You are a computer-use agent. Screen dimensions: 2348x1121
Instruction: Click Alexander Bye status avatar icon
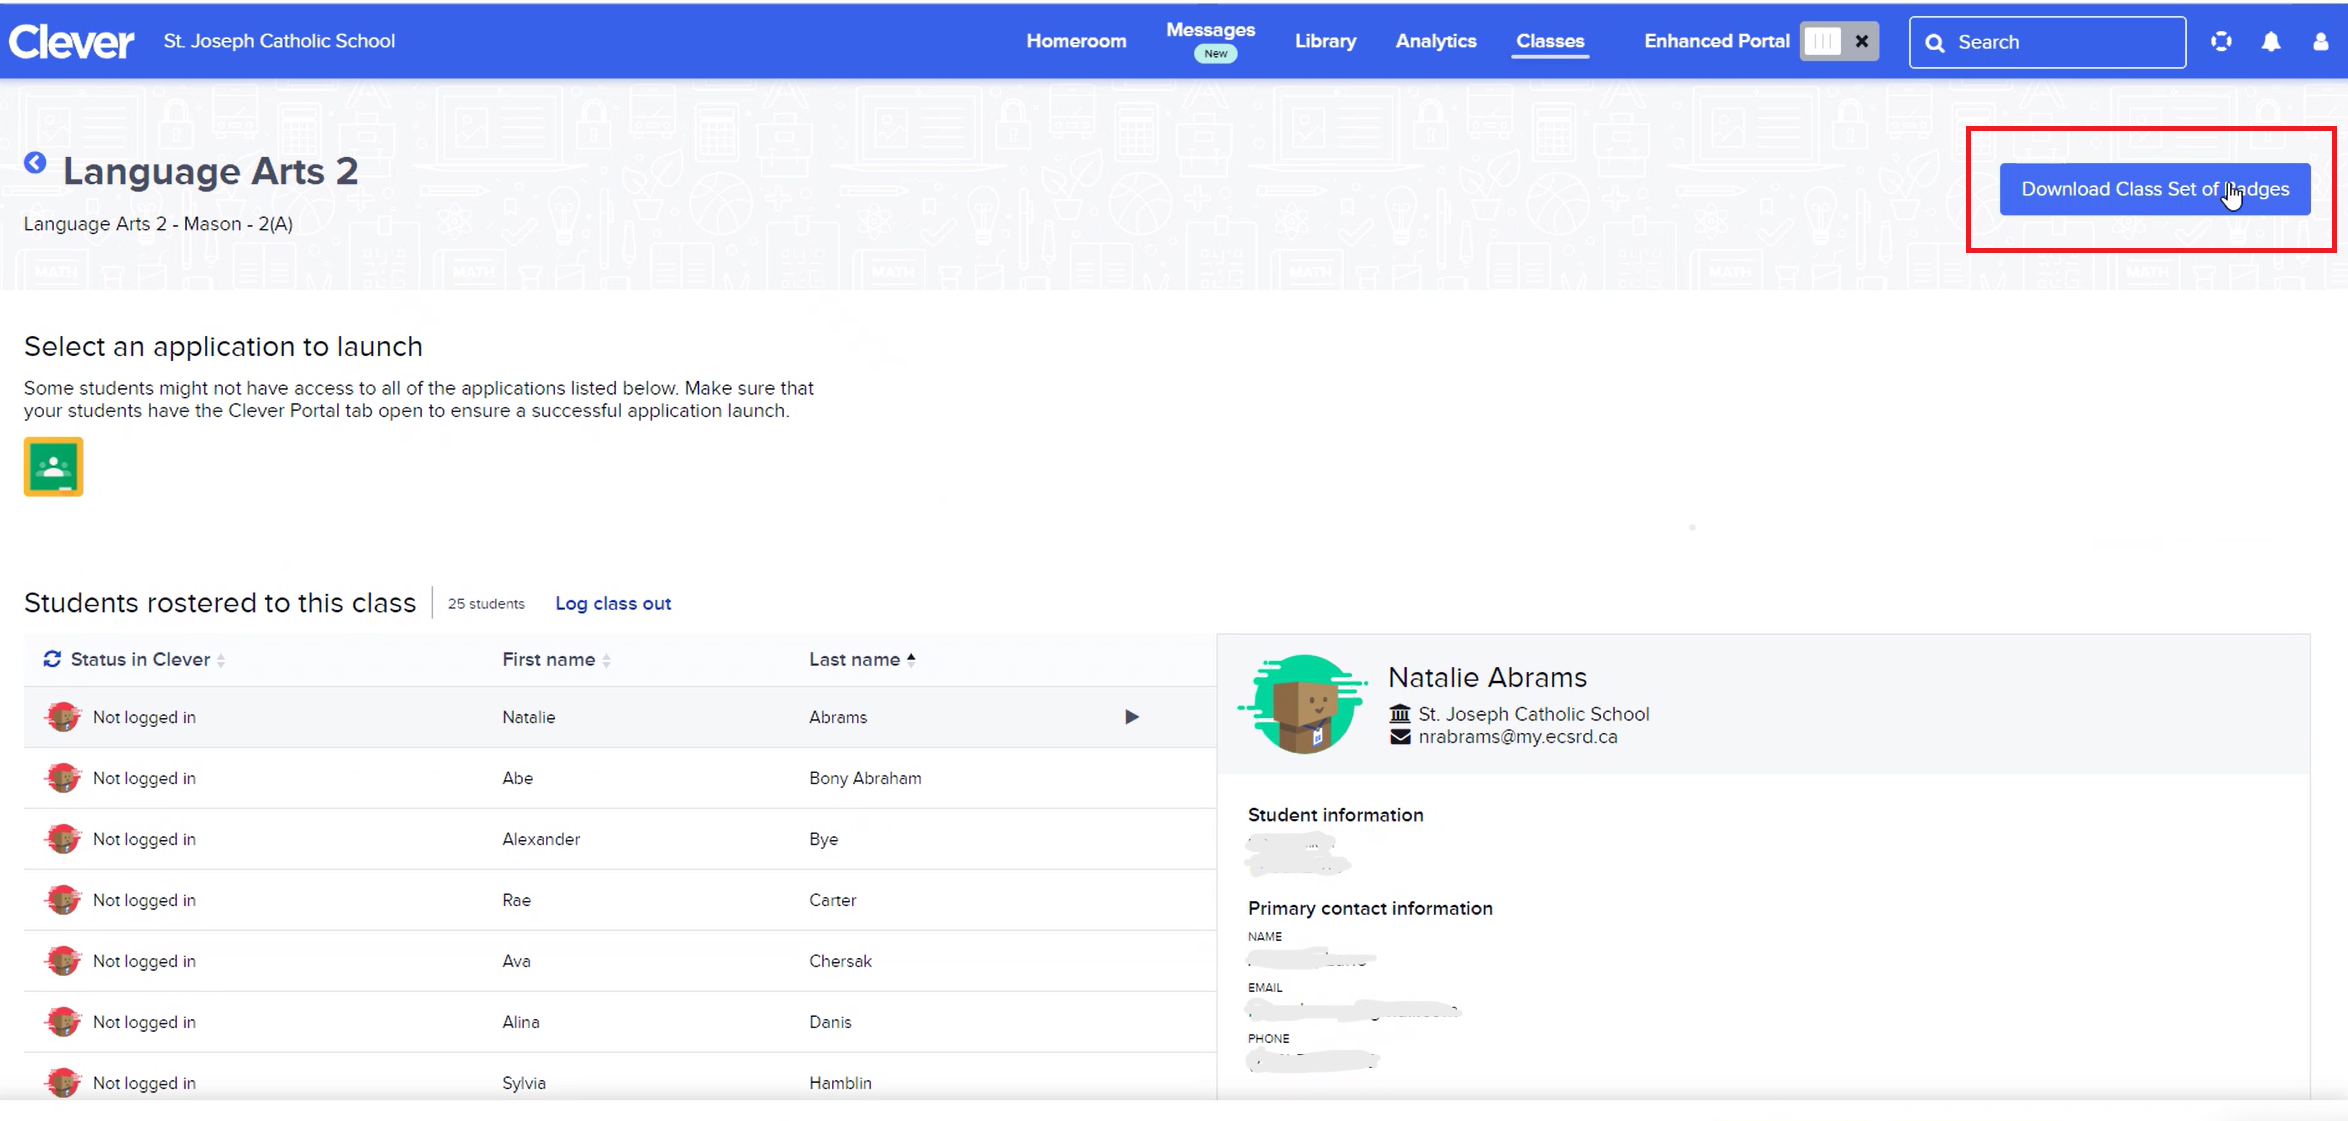[x=63, y=839]
